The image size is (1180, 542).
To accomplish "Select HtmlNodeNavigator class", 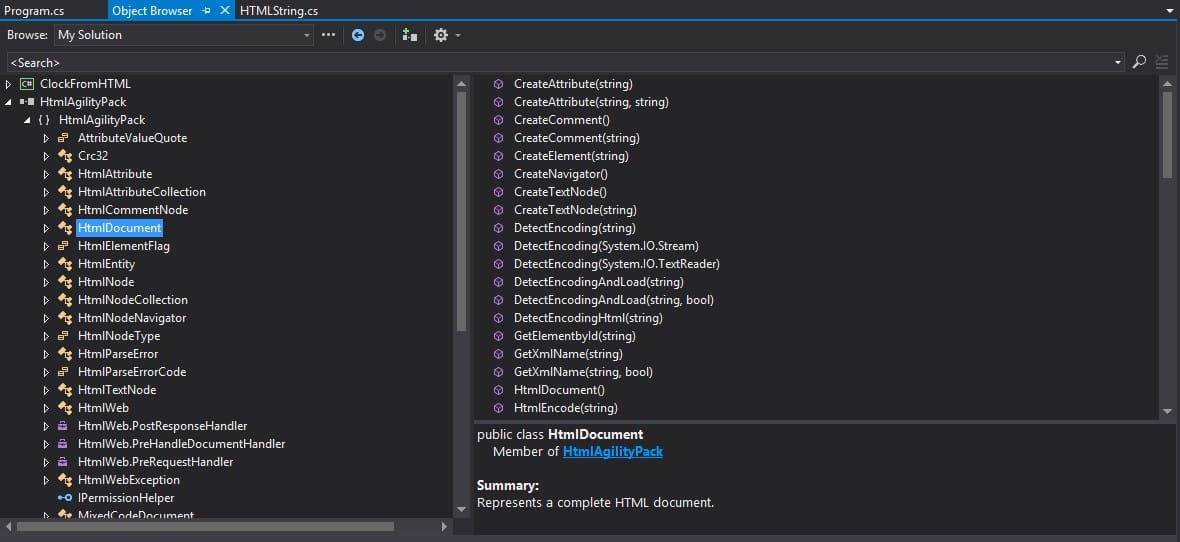I will 132,318.
